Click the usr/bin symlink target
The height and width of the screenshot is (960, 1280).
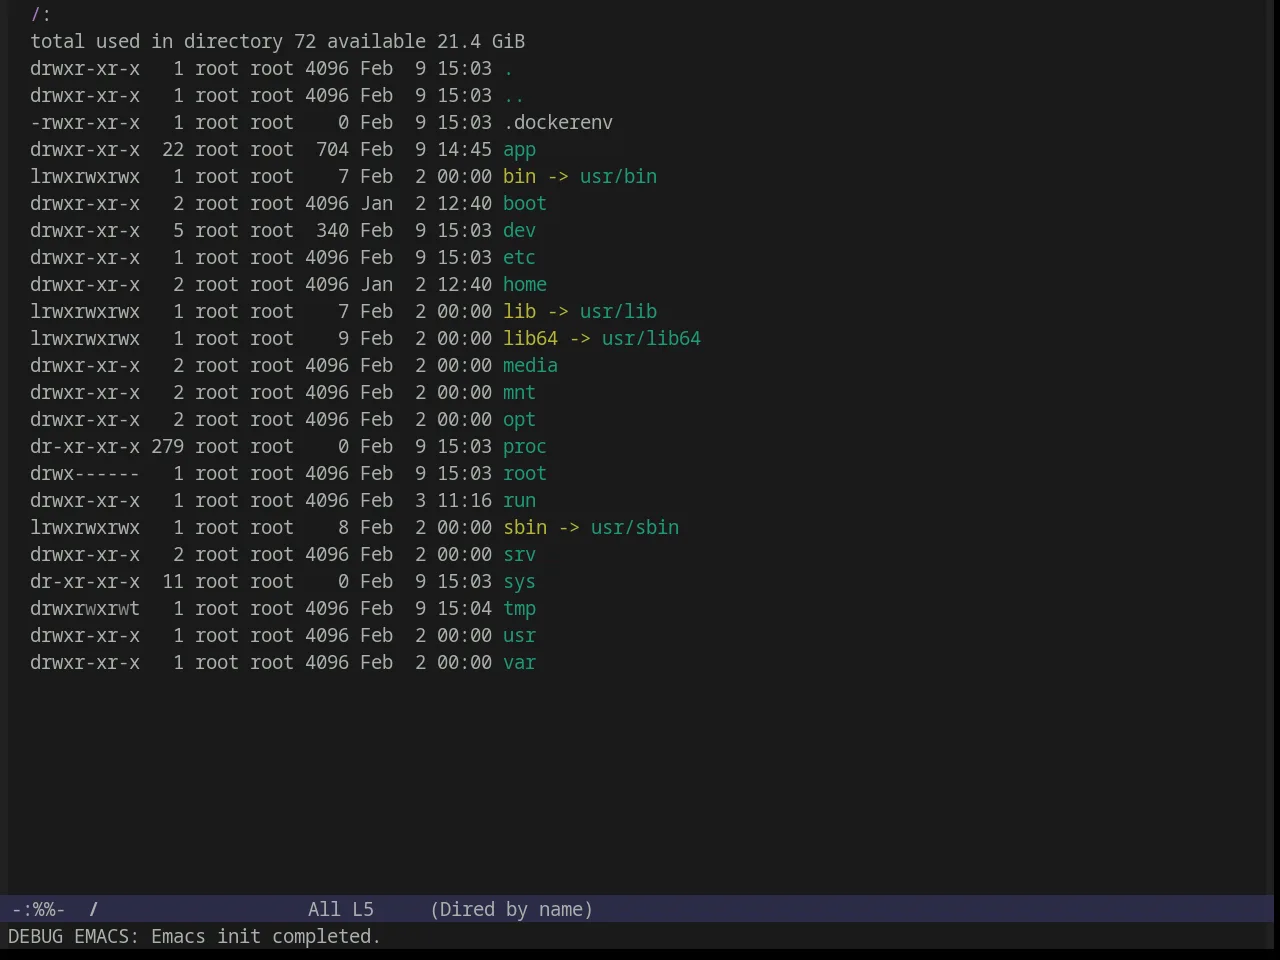618,176
